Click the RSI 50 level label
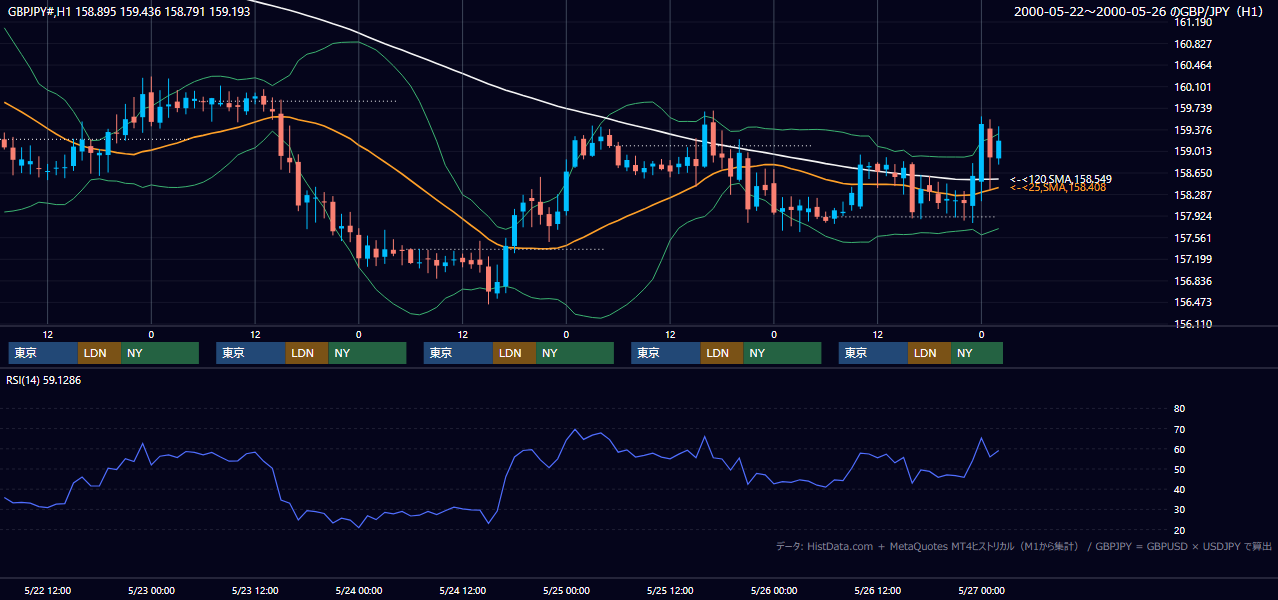Viewport: 1278px width, 600px height. (1180, 470)
